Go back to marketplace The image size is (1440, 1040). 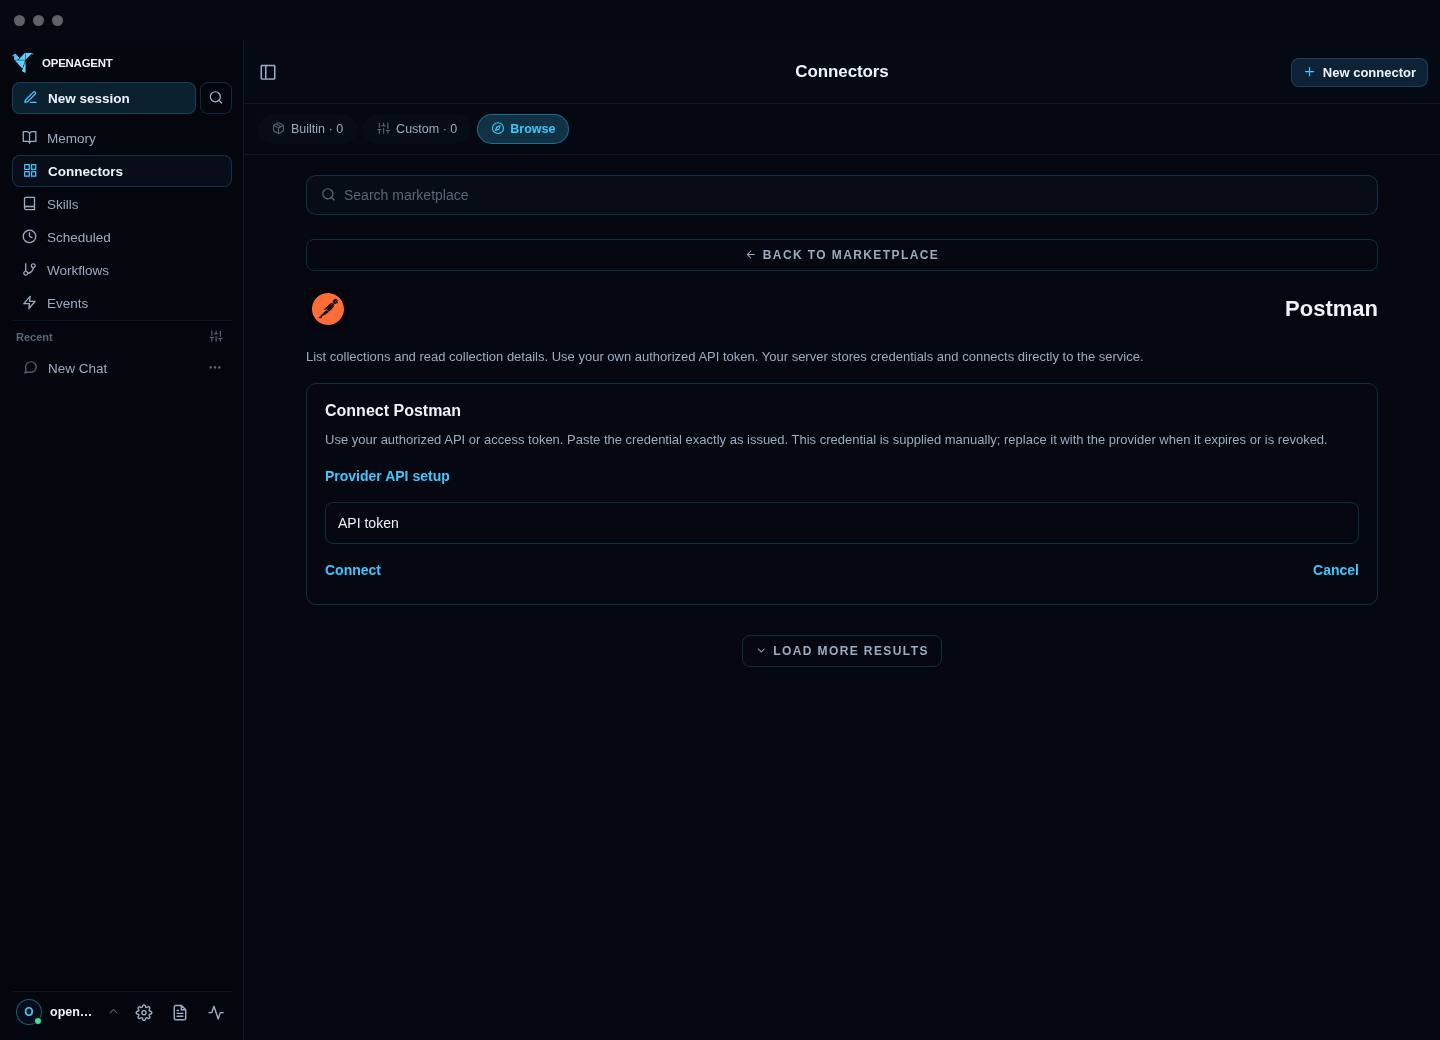coord(842,255)
